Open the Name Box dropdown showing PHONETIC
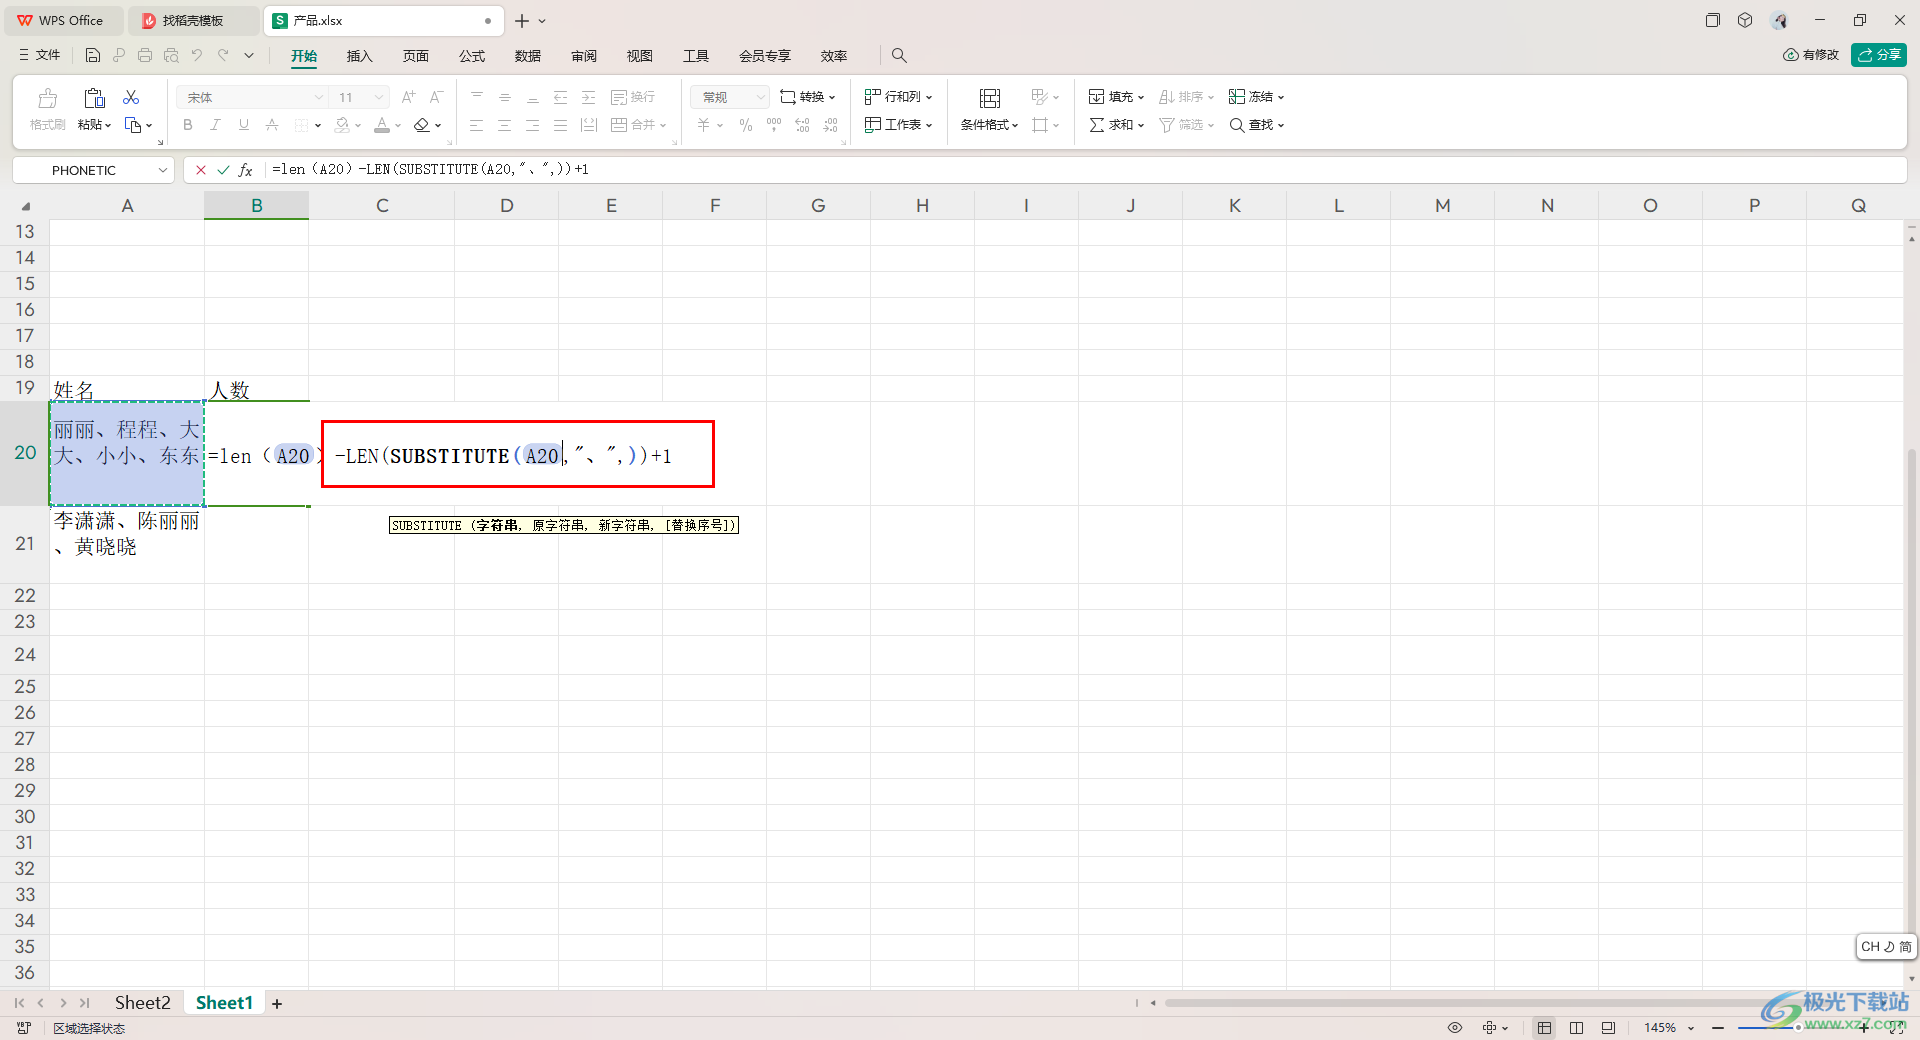1920x1040 pixels. coord(163,170)
